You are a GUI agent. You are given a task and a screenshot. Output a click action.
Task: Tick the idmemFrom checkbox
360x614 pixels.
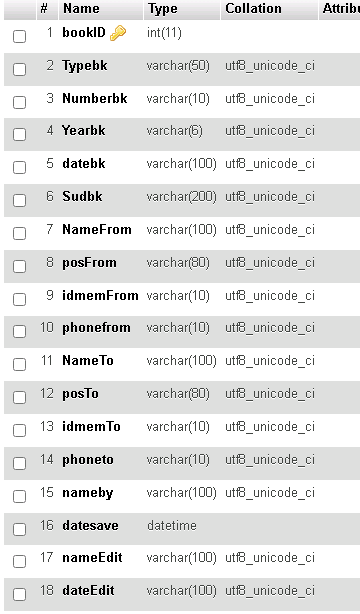[x=20, y=299]
